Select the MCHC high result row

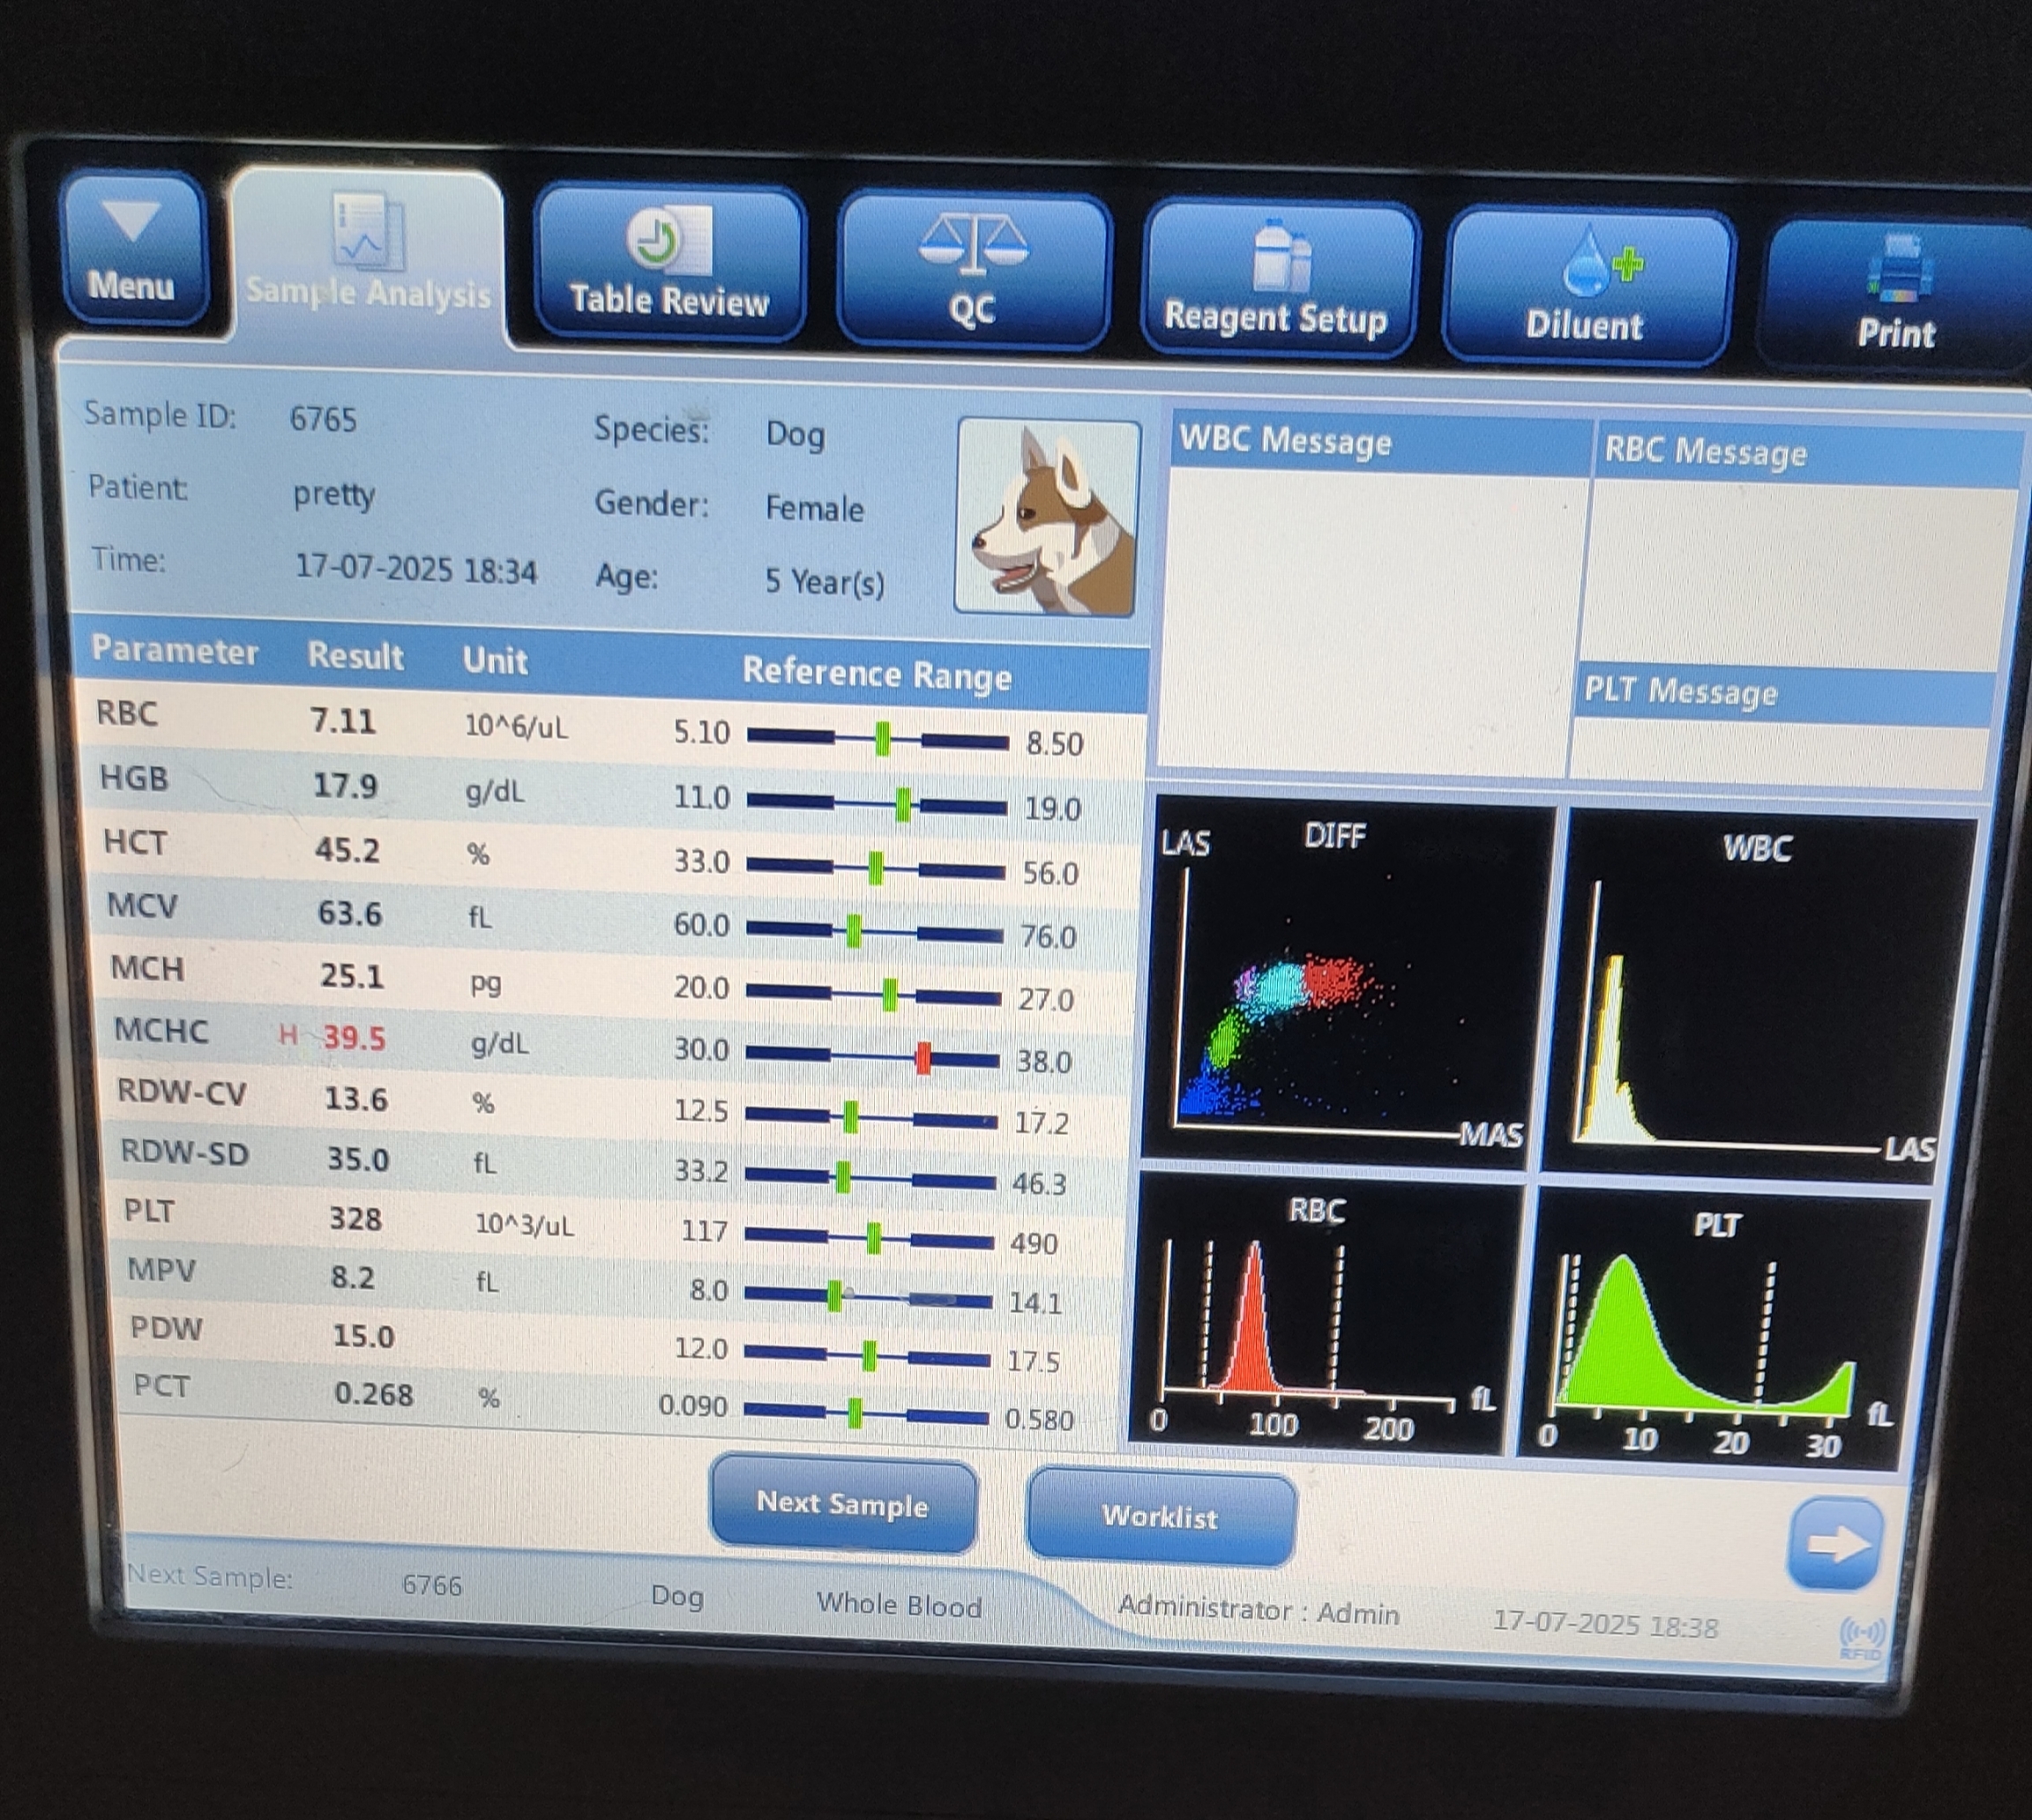(354, 1038)
